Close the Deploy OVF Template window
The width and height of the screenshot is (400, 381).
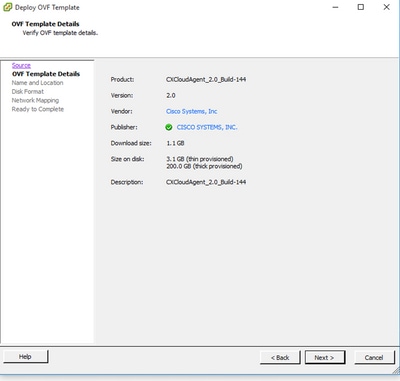tap(387, 7)
